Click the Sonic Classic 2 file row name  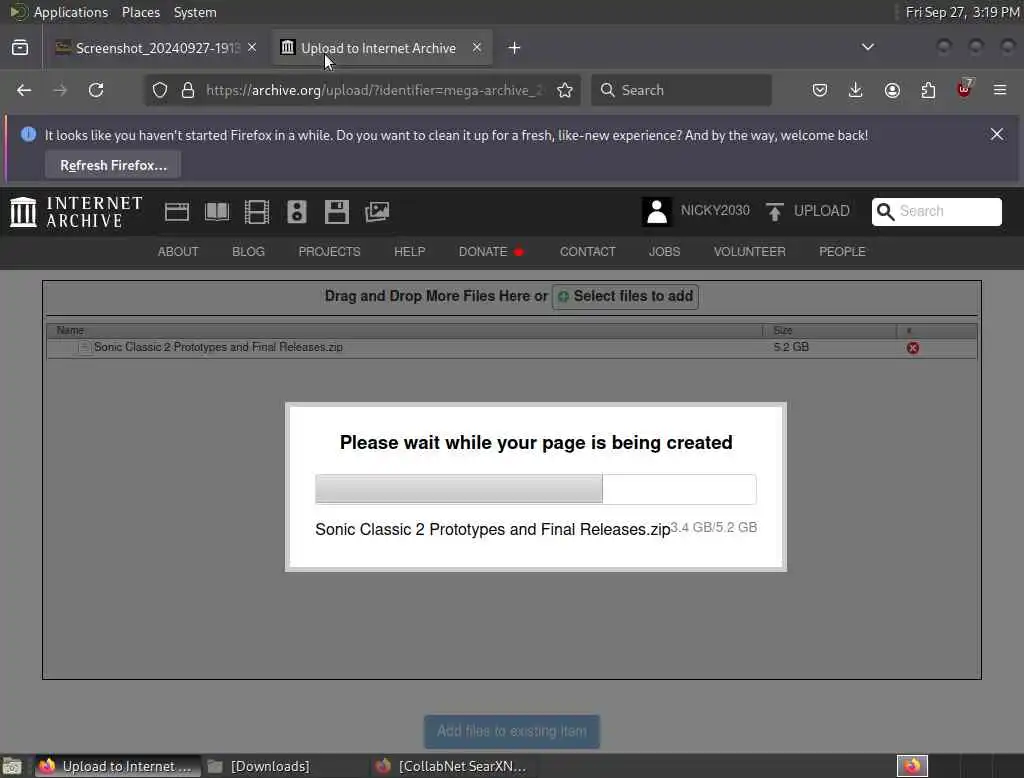(218, 347)
